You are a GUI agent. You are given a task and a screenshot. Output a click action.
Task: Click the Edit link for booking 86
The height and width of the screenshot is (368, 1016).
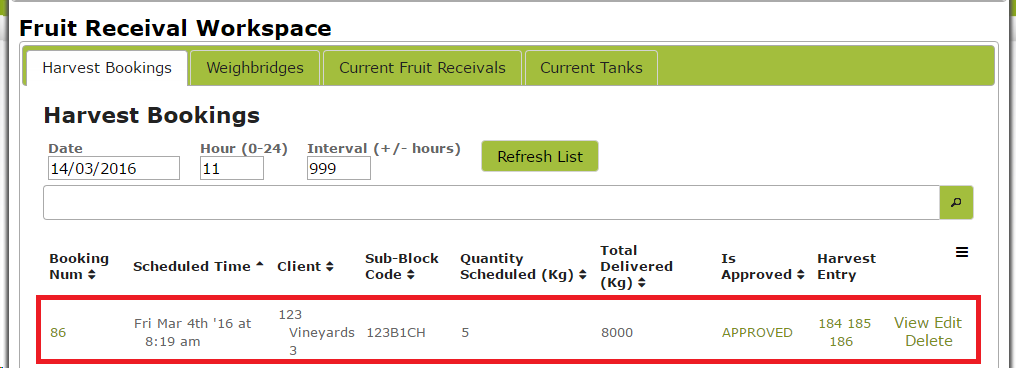947,323
